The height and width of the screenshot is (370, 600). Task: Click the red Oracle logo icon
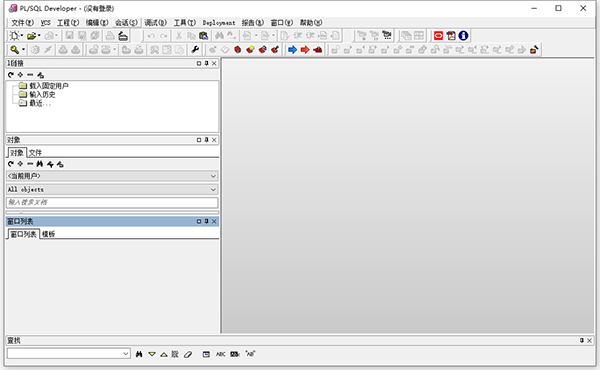coord(439,36)
